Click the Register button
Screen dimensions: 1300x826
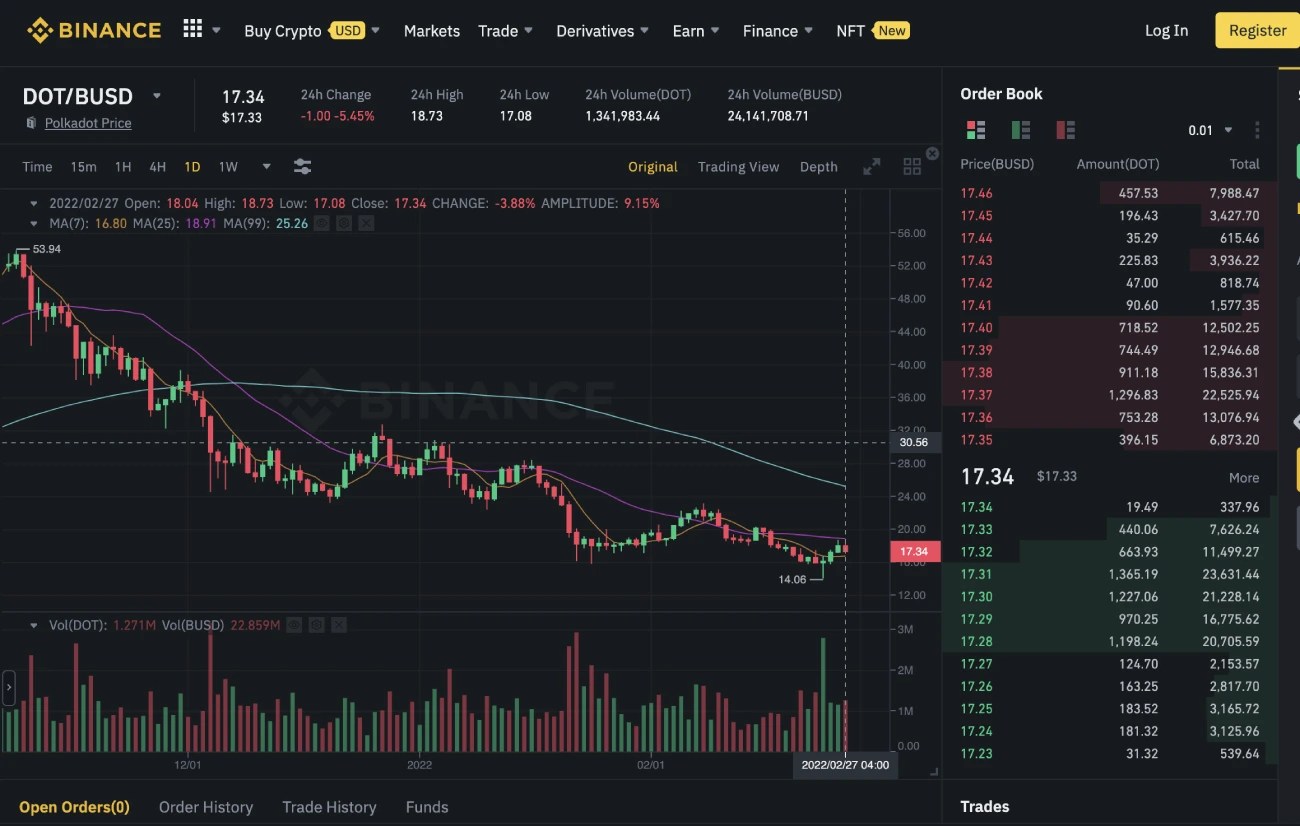coord(1256,30)
